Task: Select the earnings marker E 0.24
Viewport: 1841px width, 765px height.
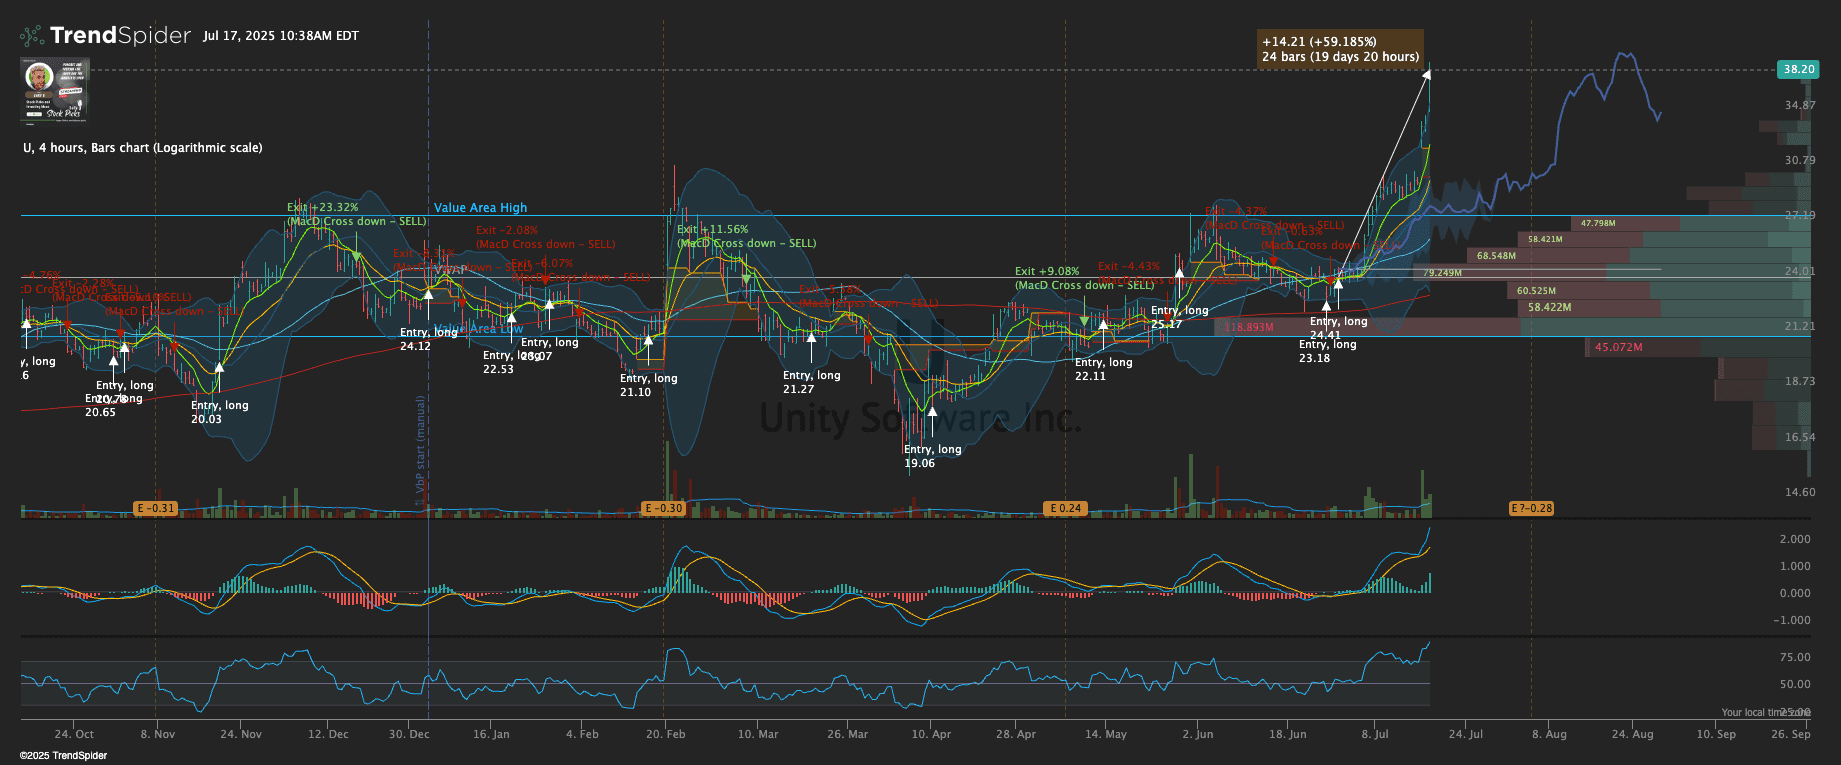Action: coord(1065,509)
